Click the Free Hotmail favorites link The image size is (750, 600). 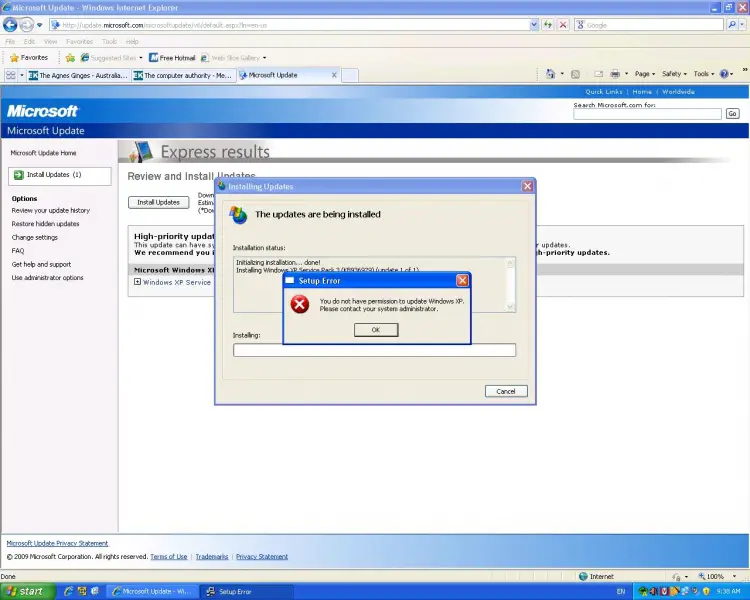pos(172,58)
